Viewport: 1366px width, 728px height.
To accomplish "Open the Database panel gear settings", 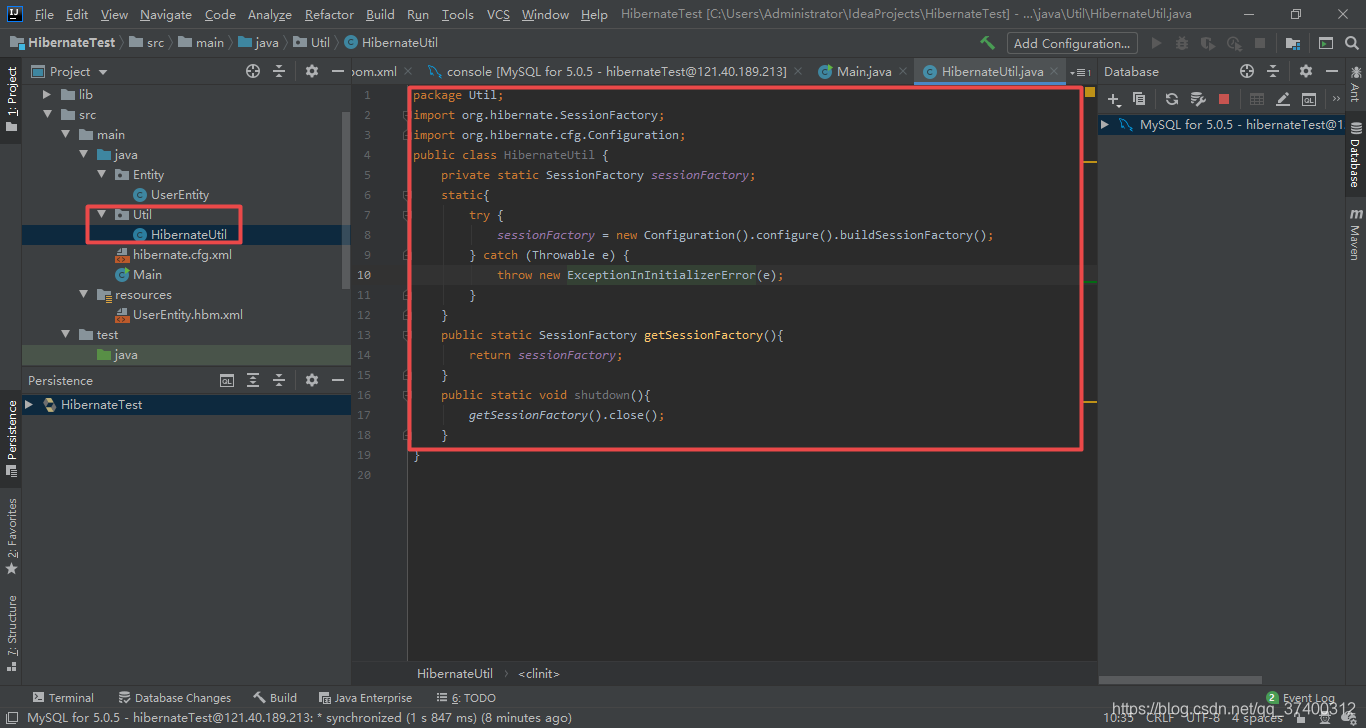I will coord(1306,71).
